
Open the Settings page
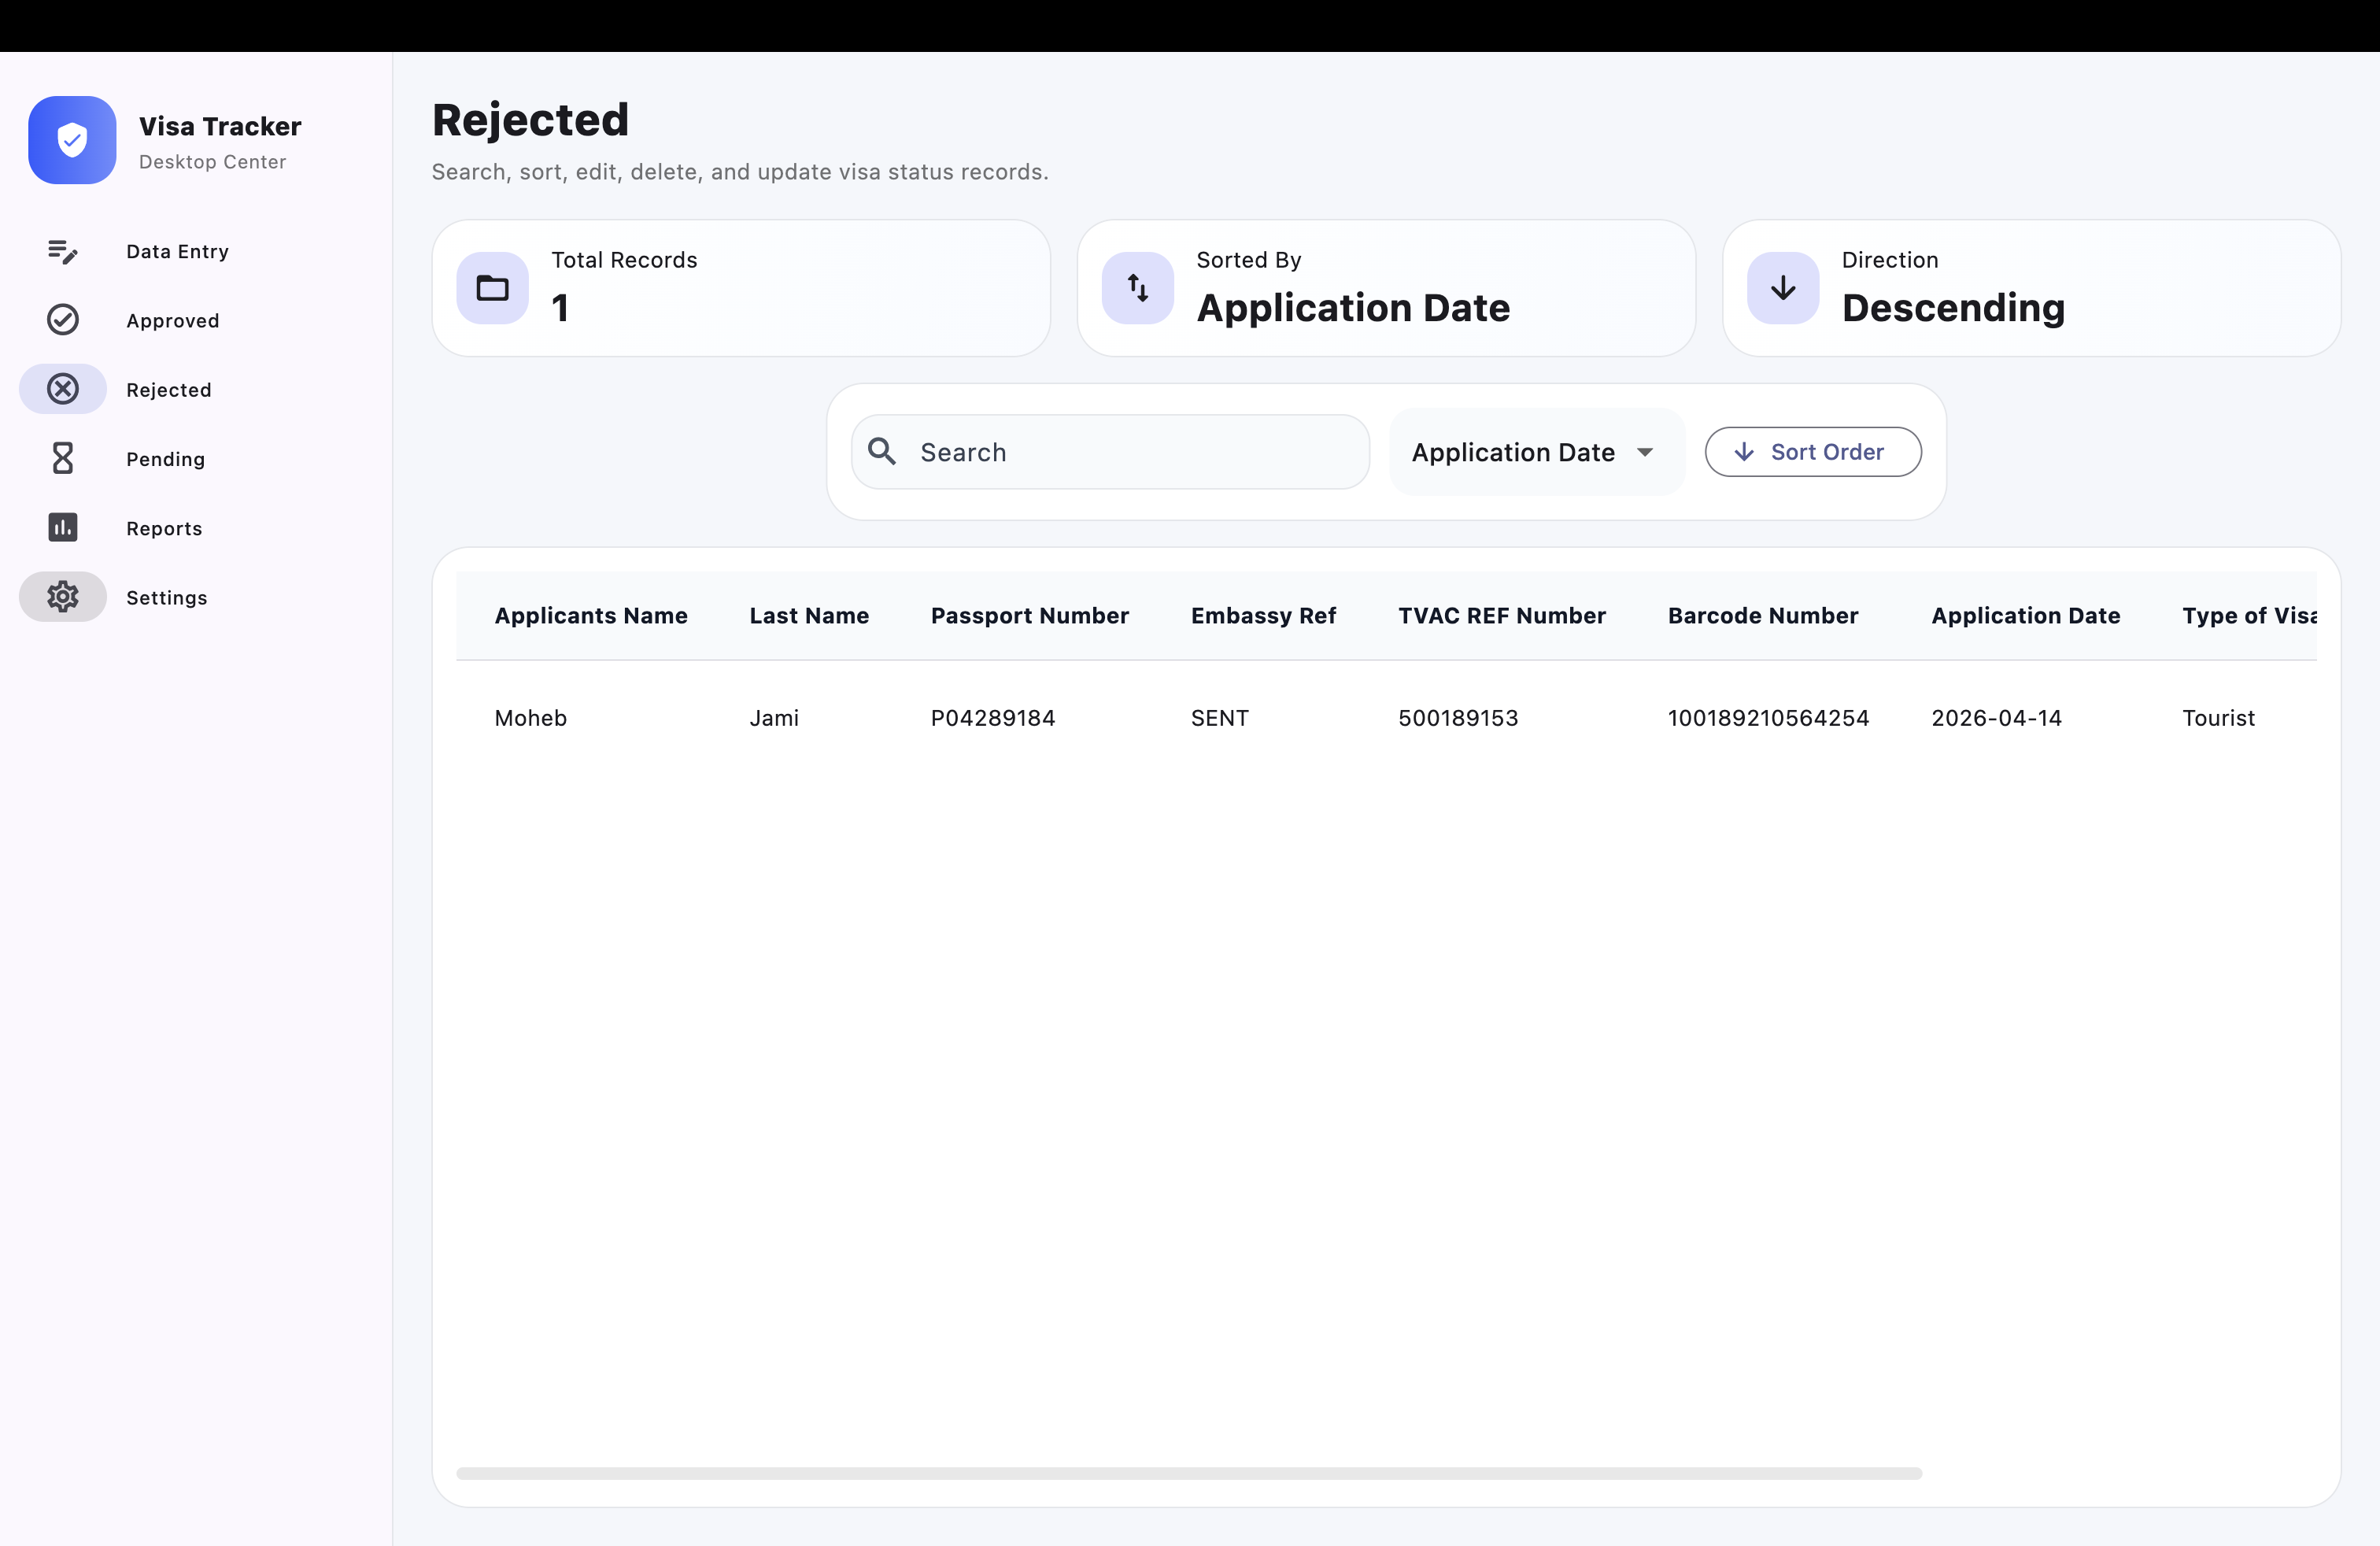click(x=166, y=598)
